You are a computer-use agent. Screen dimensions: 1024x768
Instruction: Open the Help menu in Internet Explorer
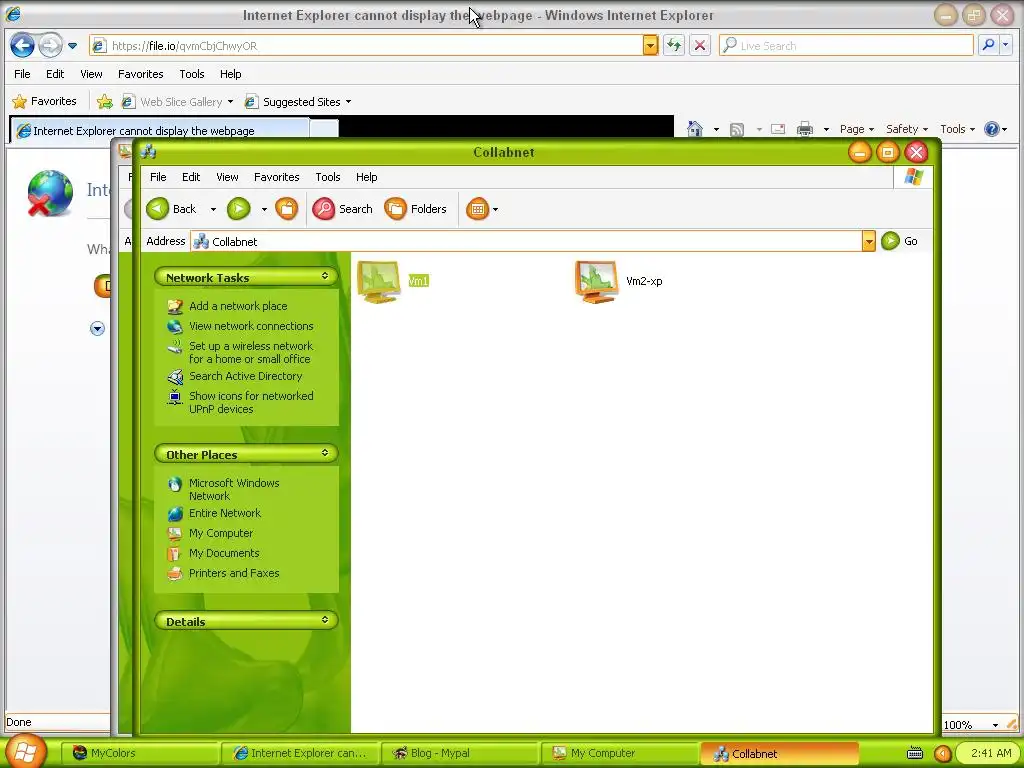coord(231,74)
